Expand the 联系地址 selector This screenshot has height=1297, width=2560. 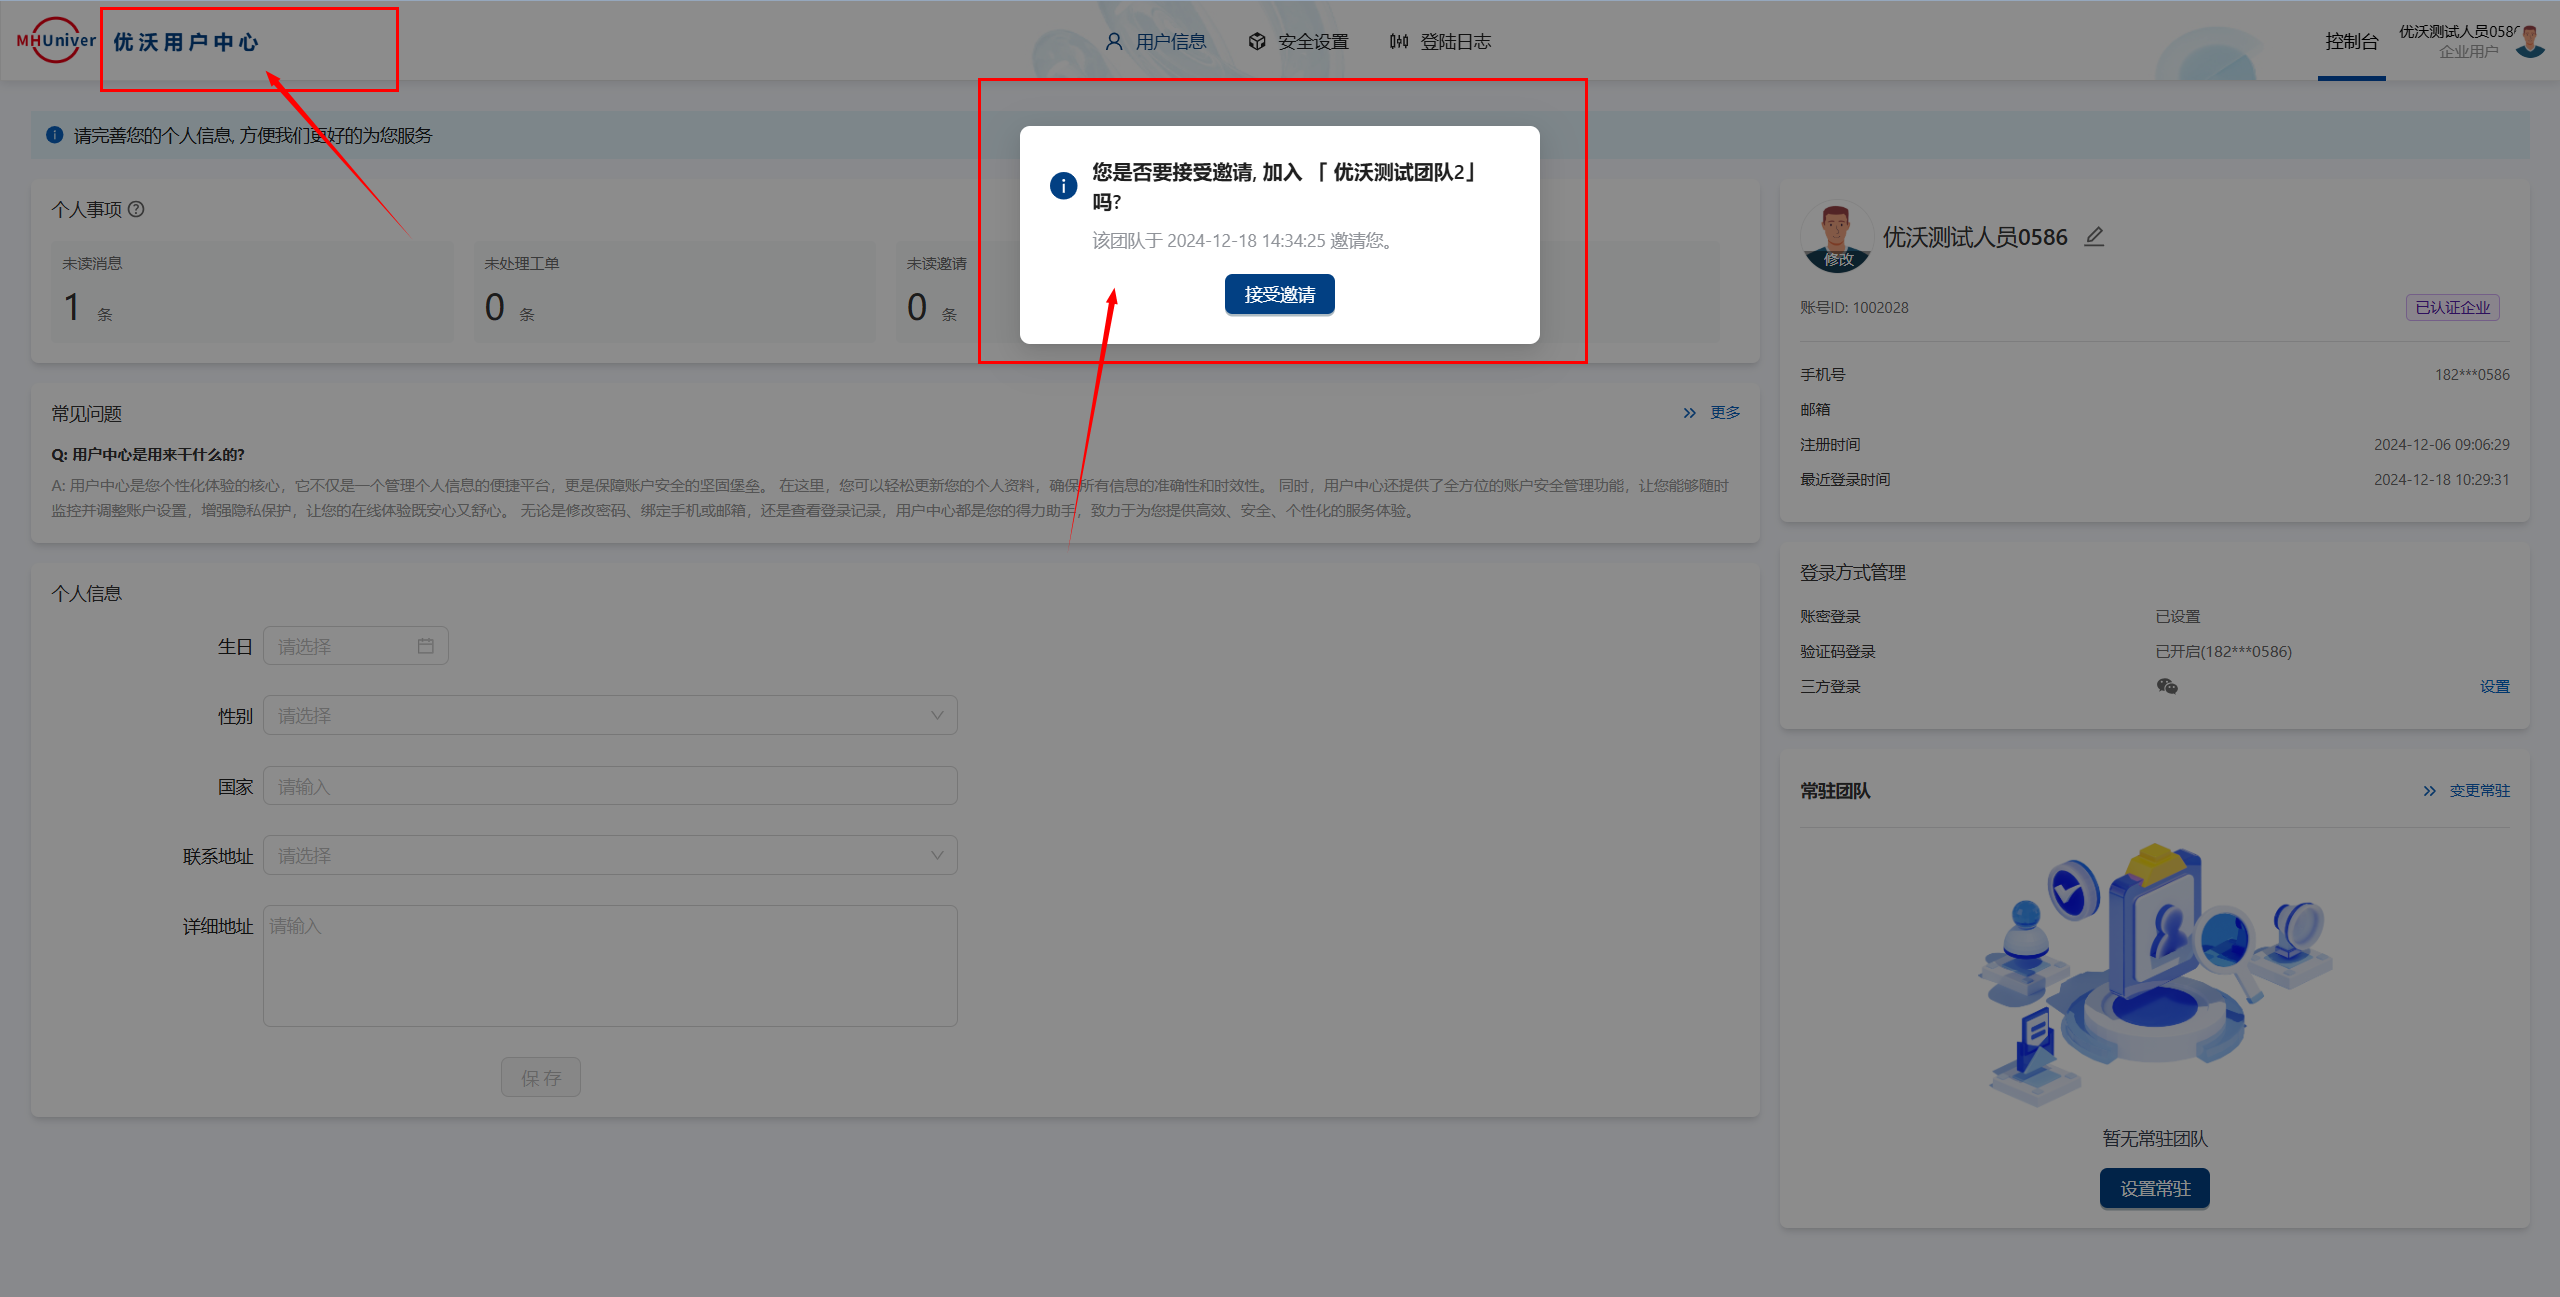[x=610, y=856]
